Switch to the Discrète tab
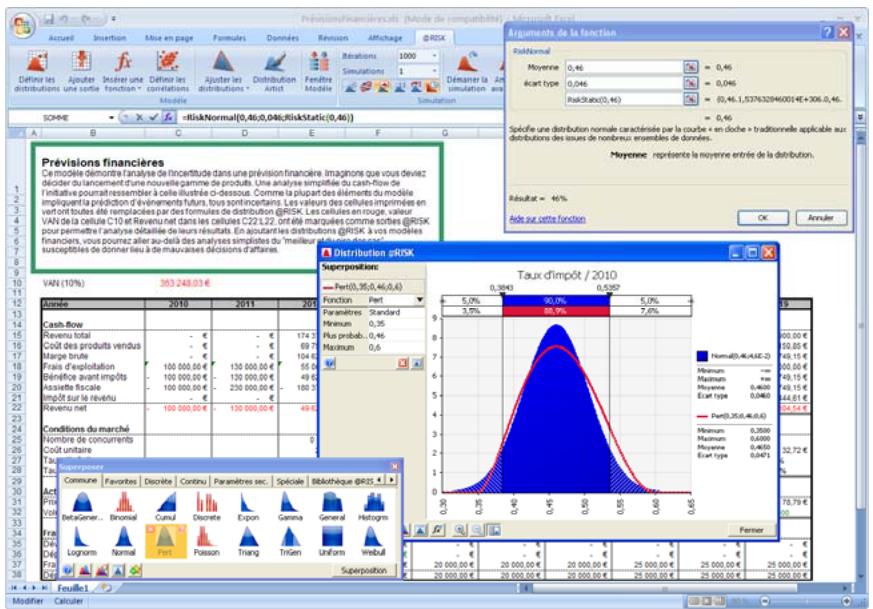This screenshot has width=873, height=609. pyautogui.click(x=158, y=481)
